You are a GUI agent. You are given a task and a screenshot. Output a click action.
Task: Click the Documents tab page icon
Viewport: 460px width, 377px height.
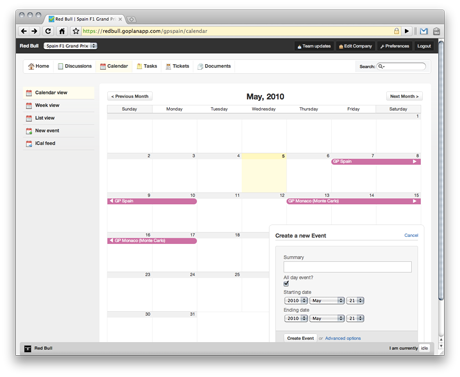pyautogui.click(x=200, y=66)
